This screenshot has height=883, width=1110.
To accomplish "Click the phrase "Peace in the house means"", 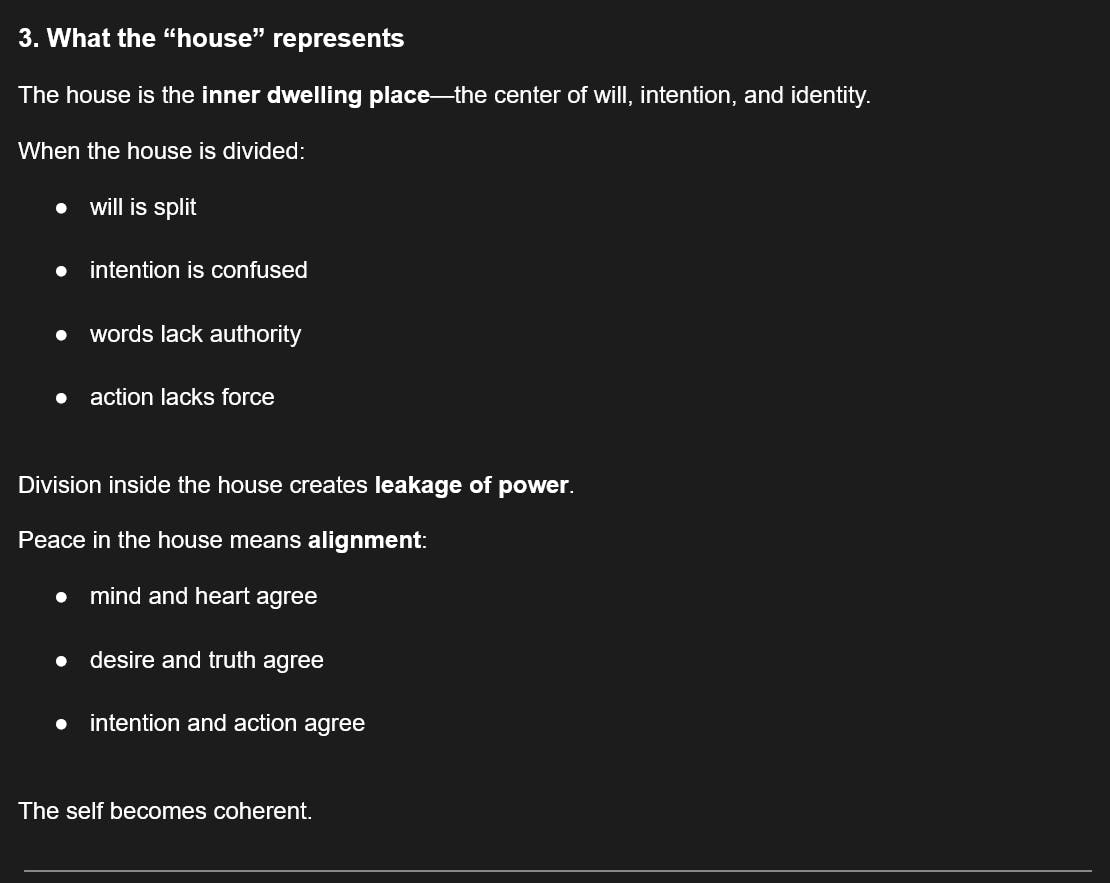I will tap(160, 541).
